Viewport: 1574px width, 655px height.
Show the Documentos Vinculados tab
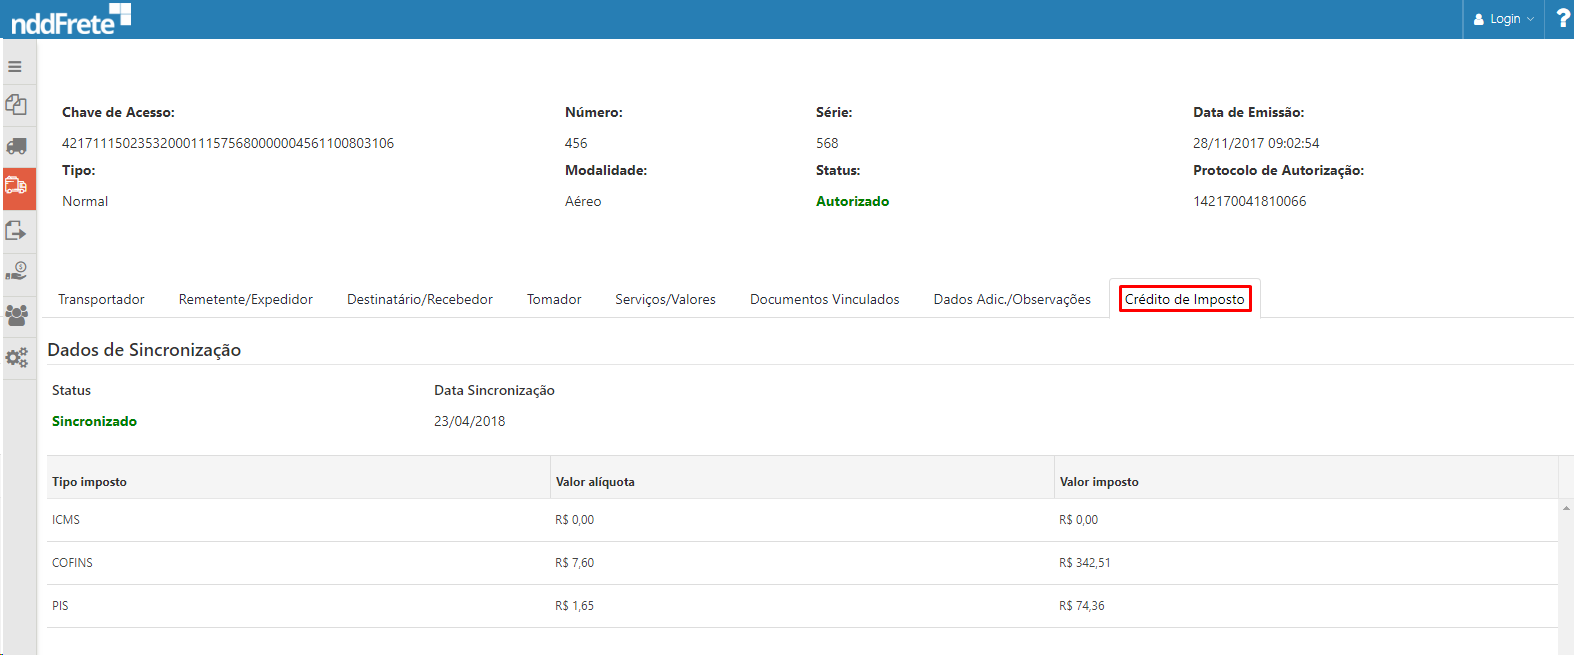824,299
